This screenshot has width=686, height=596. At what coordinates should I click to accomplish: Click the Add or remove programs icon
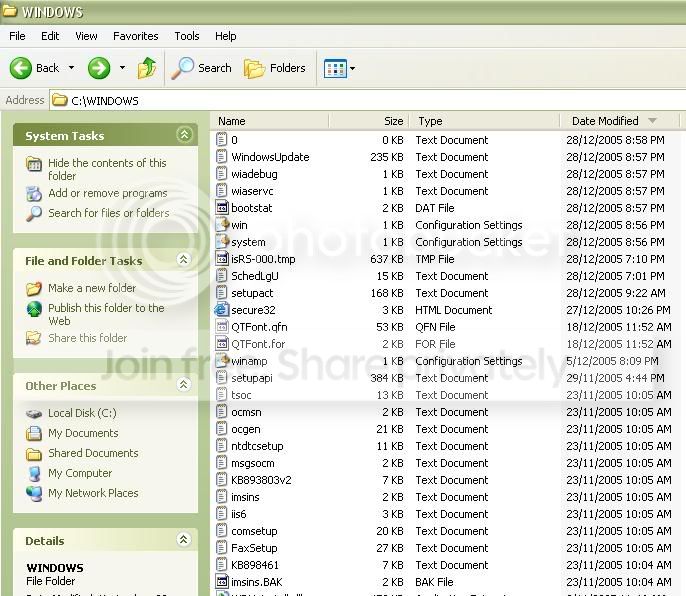tap(34, 193)
